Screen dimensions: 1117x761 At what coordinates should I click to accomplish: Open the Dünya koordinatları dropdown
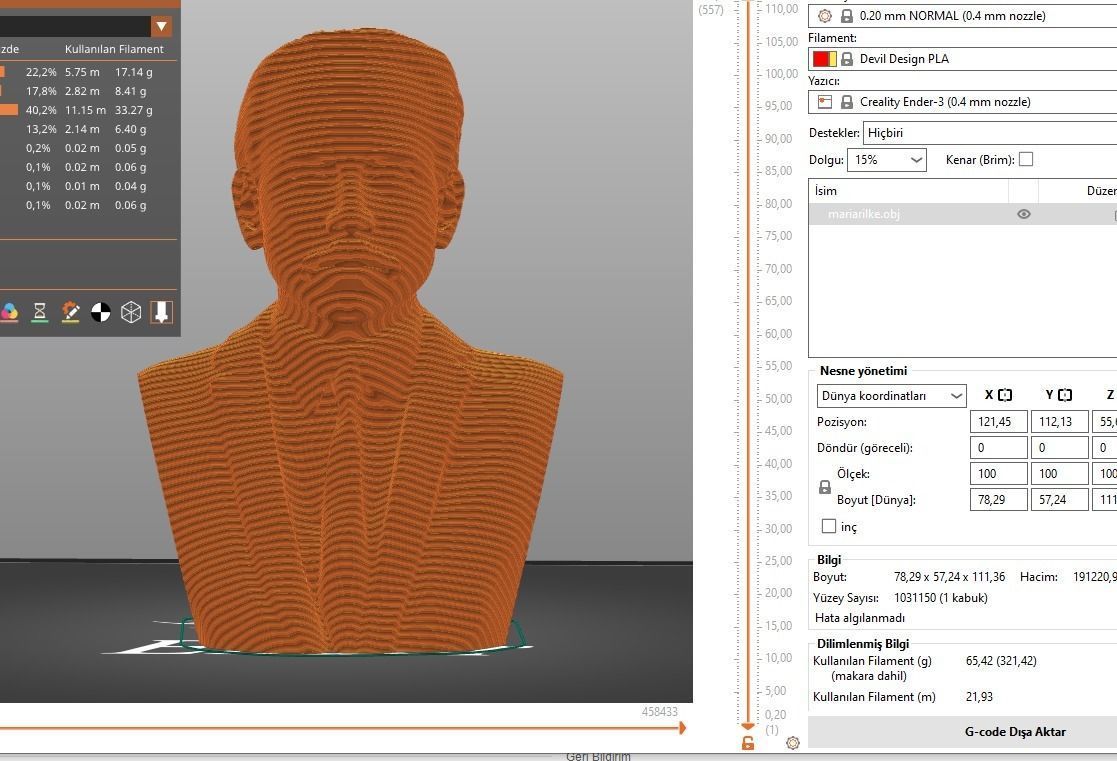click(x=891, y=395)
